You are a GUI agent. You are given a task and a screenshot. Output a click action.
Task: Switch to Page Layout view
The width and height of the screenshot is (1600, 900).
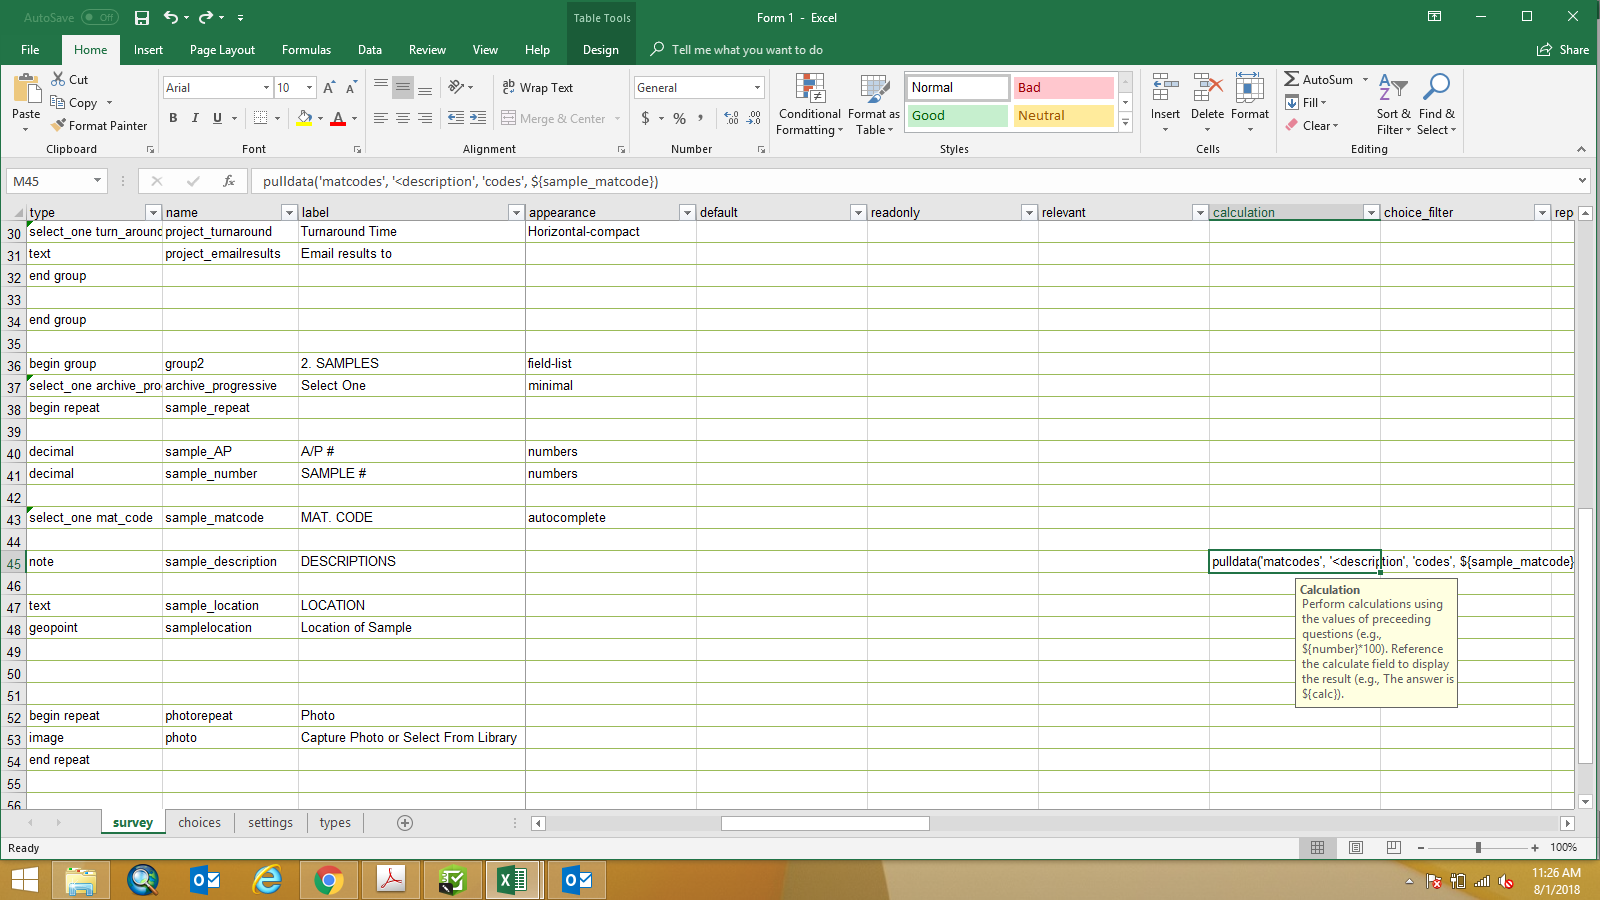(x=1356, y=848)
